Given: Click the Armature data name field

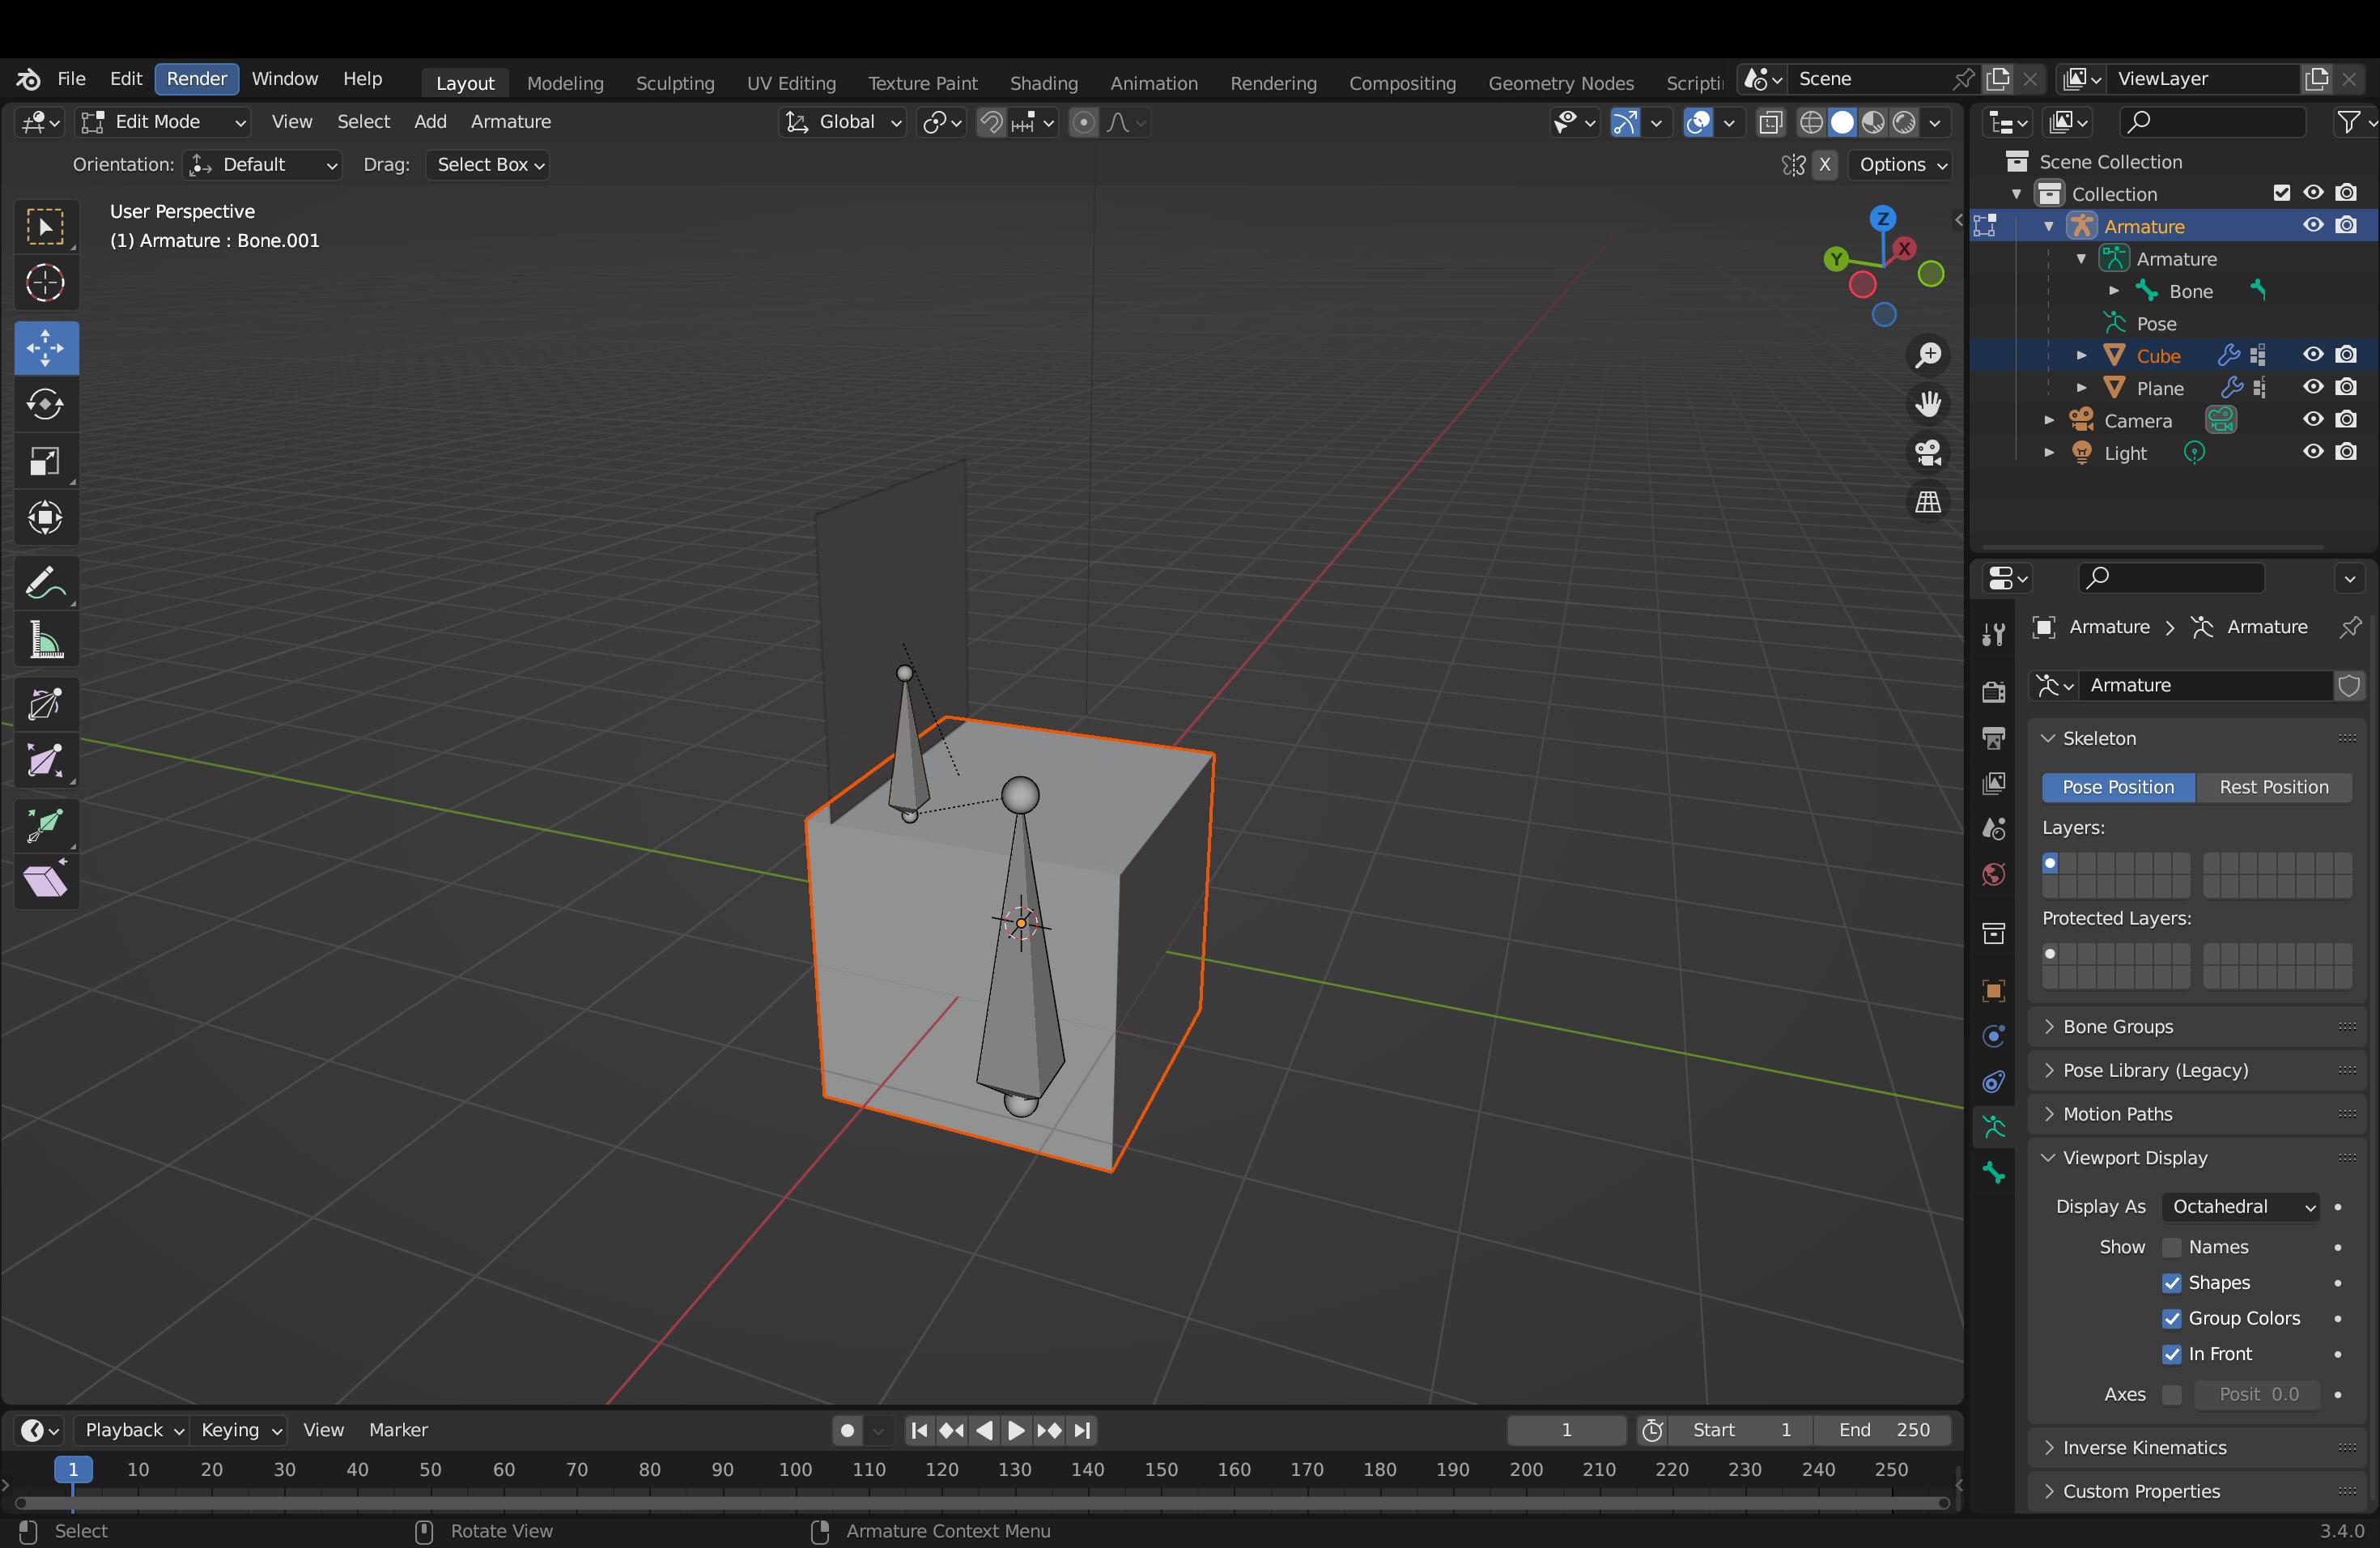Looking at the screenshot, I should tap(2205, 685).
